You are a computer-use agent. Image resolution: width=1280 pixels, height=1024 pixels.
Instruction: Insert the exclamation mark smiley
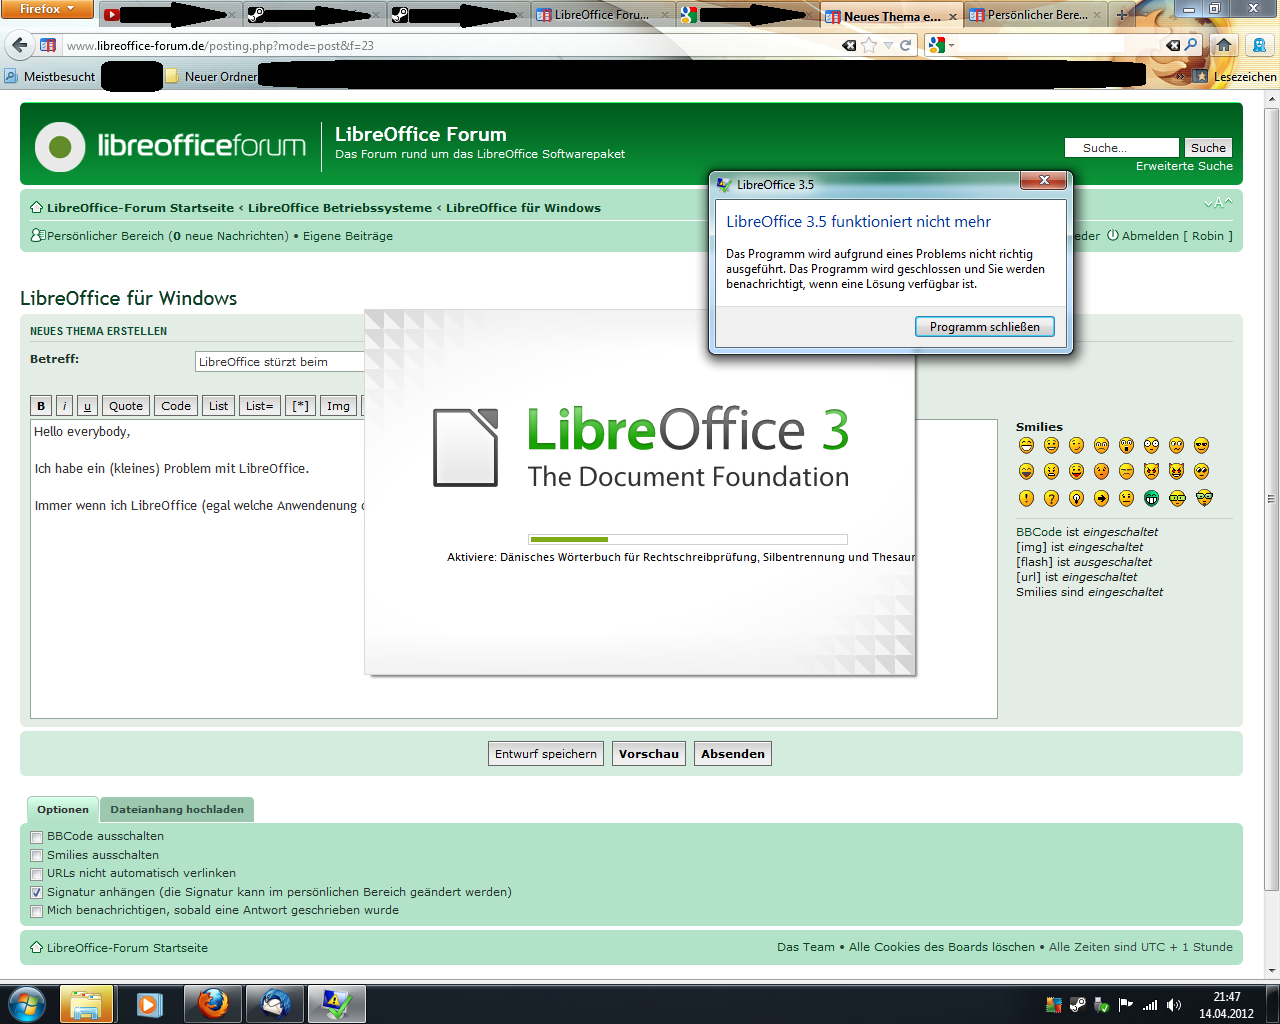pyautogui.click(x=1026, y=498)
